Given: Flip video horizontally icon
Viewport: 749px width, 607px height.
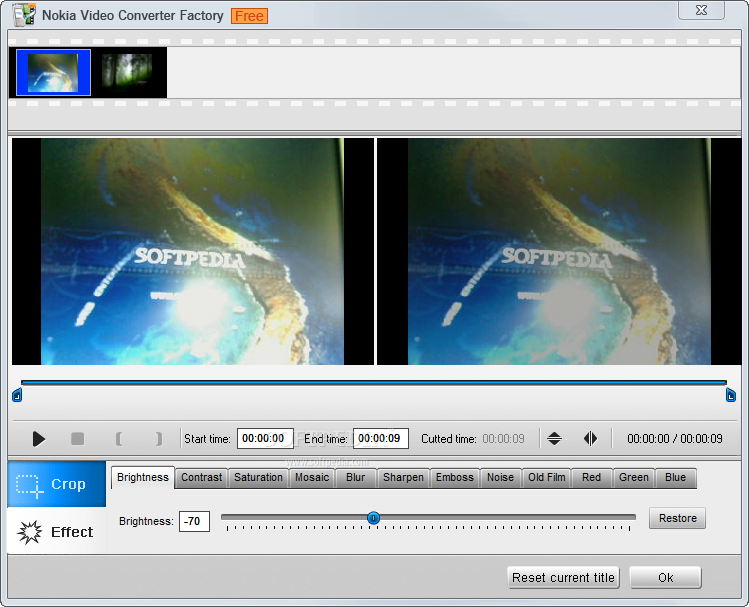Looking at the screenshot, I should (x=590, y=438).
